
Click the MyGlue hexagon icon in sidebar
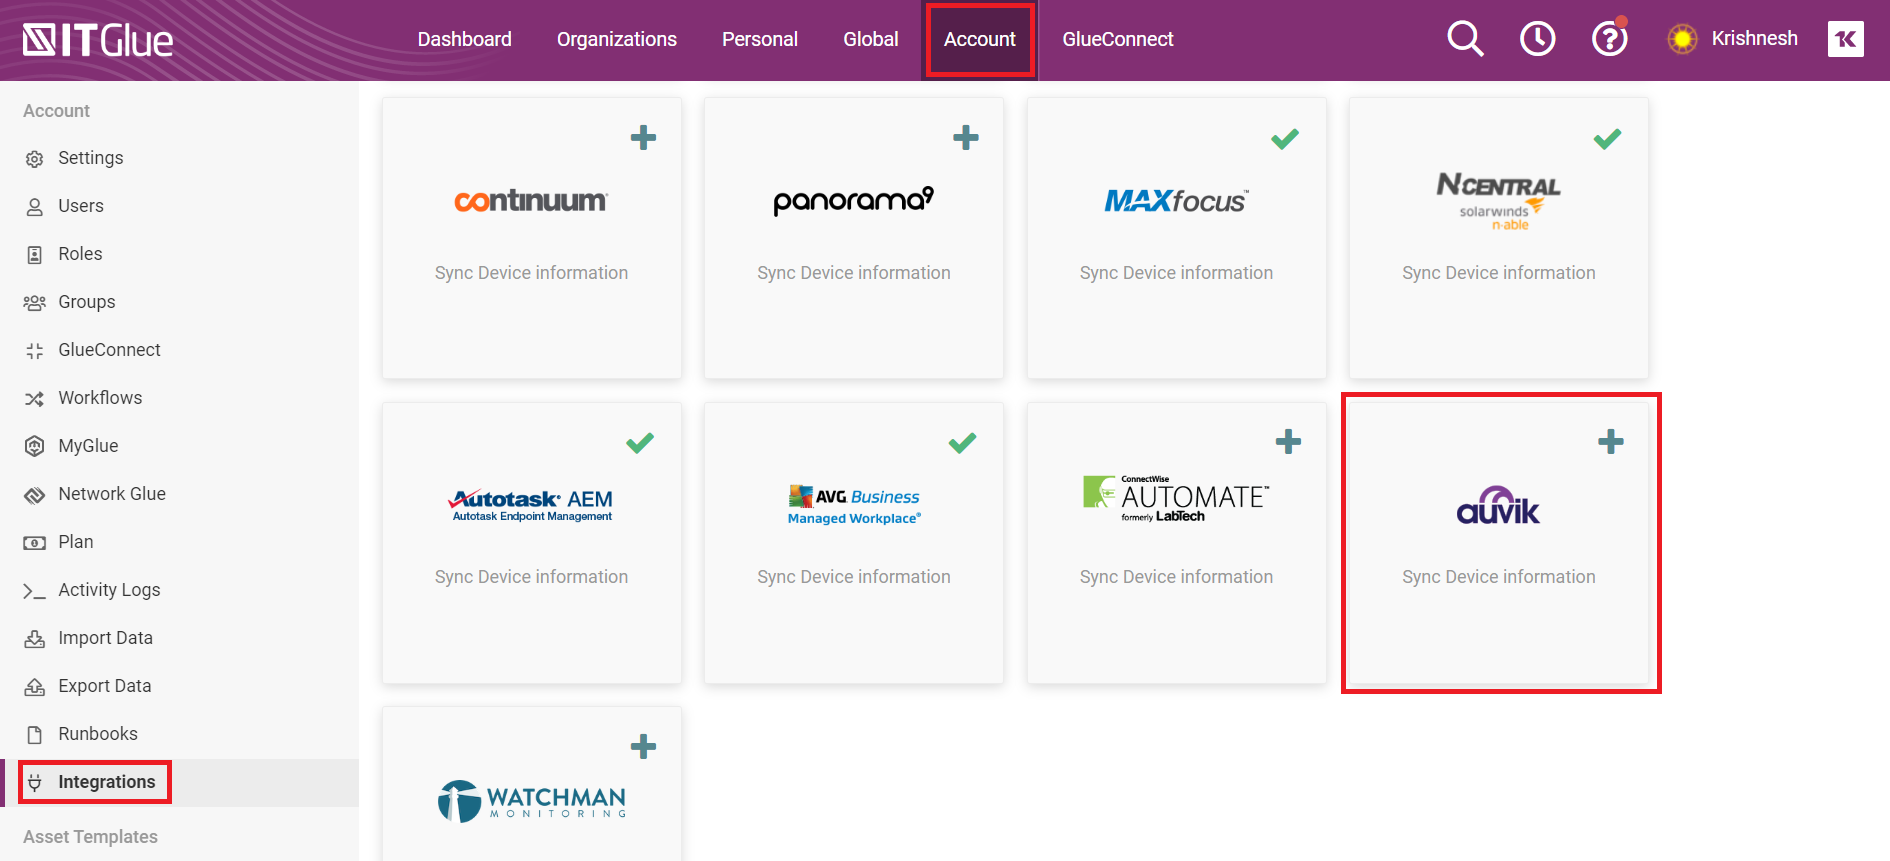coord(35,446)
